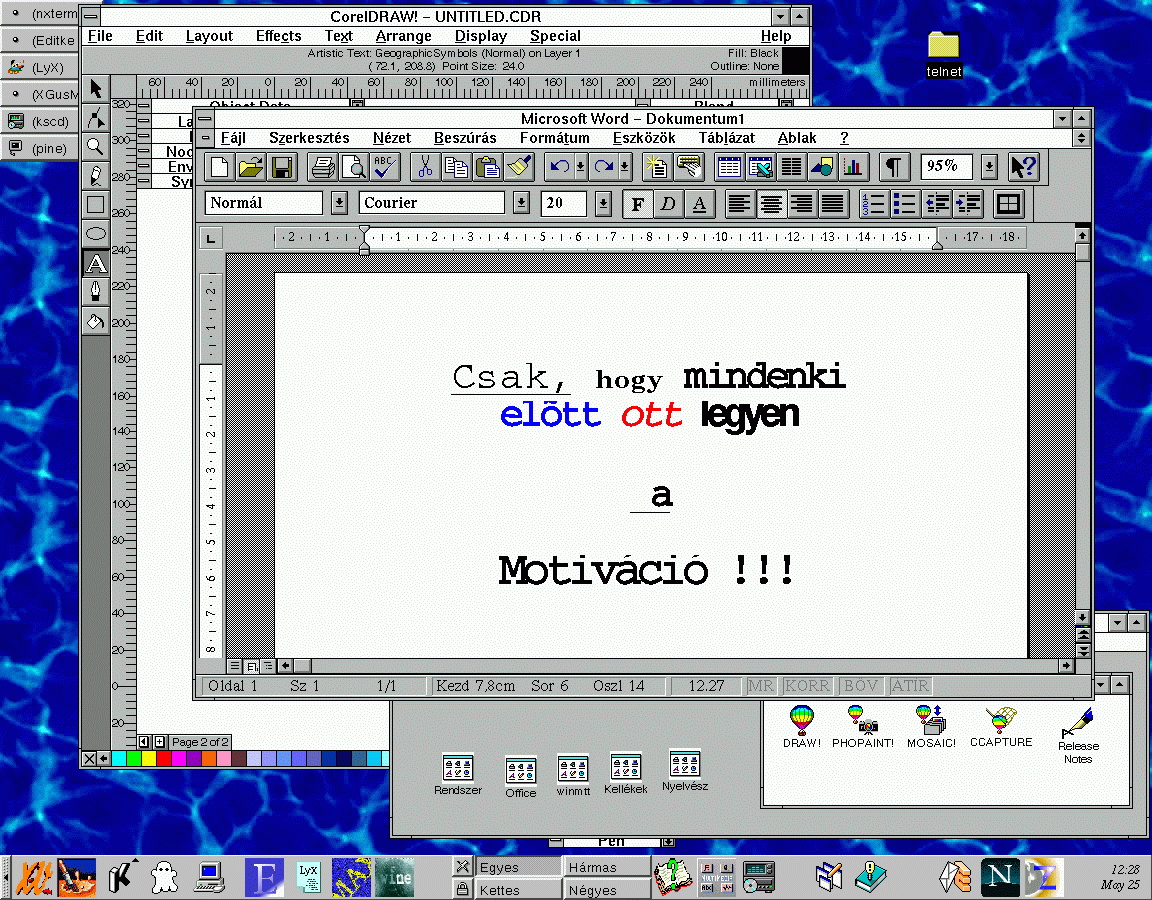Open the 95% zoom level dropdown
This screenshot has height=900, width=1152.
tap(989, 166)
